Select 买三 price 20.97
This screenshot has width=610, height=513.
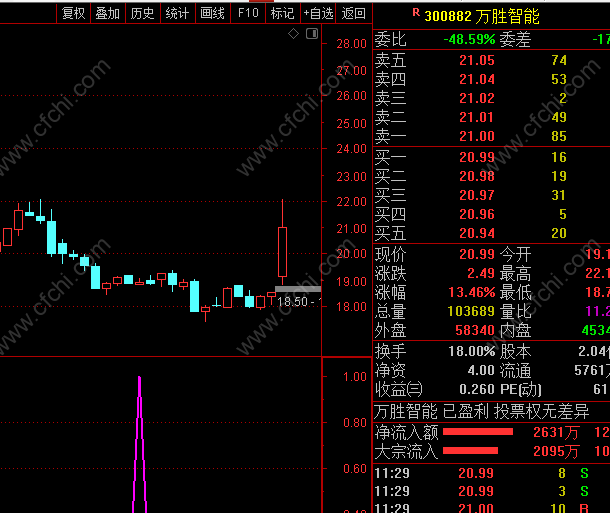coord(477,195)
